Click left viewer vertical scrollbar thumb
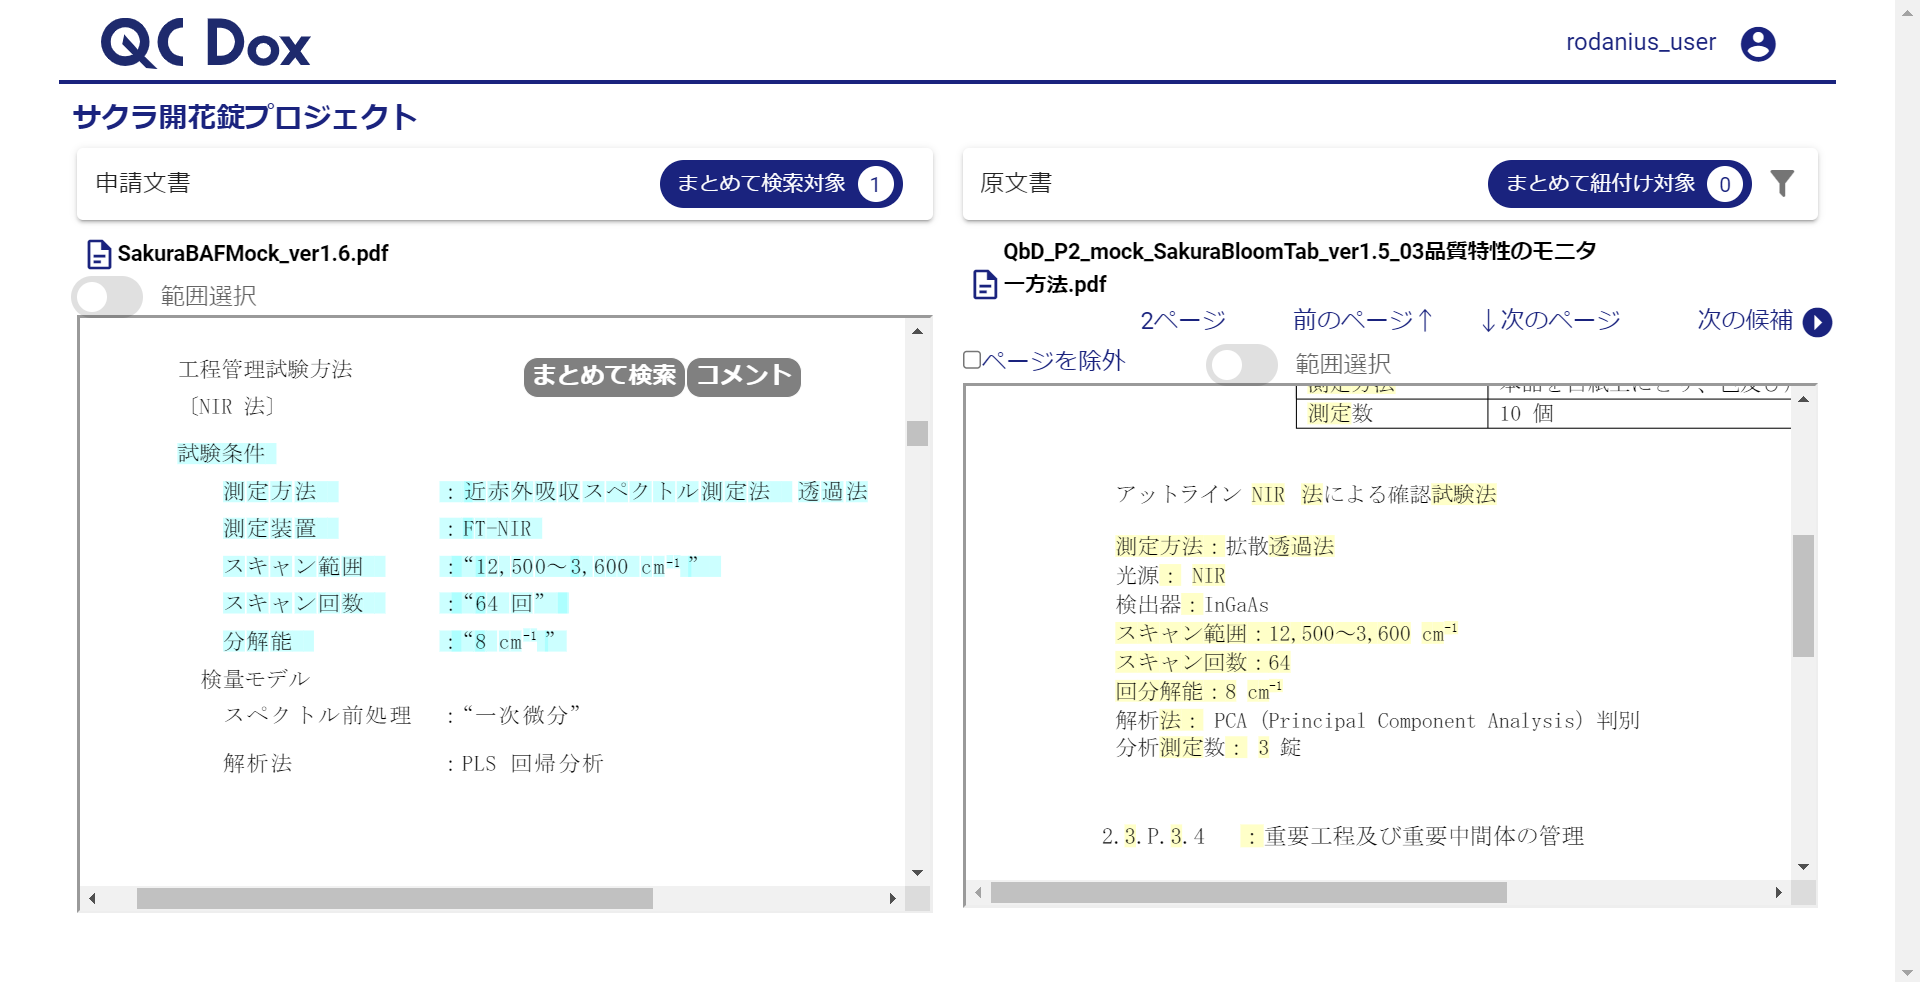Image resolution: width=1920 pixels, height=982 pixels. click(917, 433)
